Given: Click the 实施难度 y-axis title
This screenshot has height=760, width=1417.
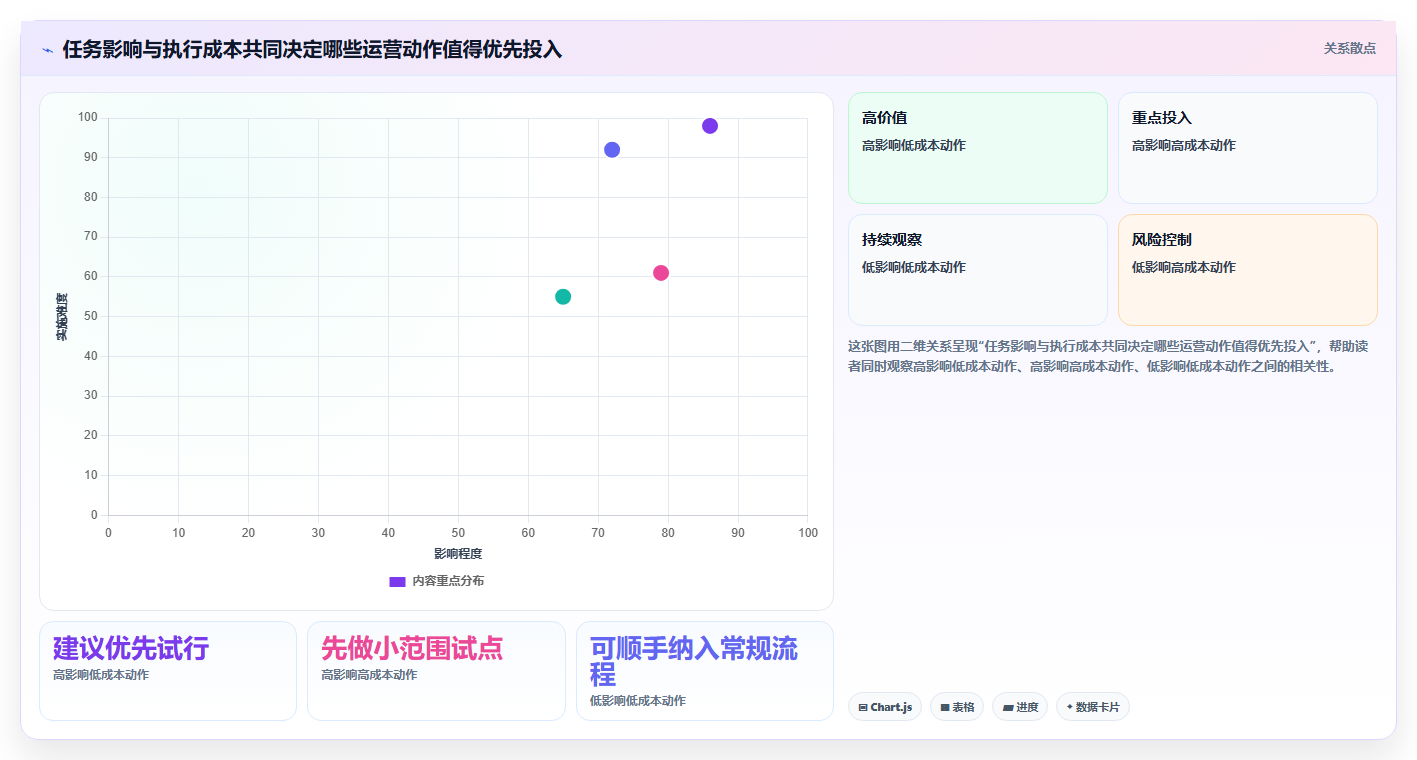Looking at the screenshot, I should 62,317.
